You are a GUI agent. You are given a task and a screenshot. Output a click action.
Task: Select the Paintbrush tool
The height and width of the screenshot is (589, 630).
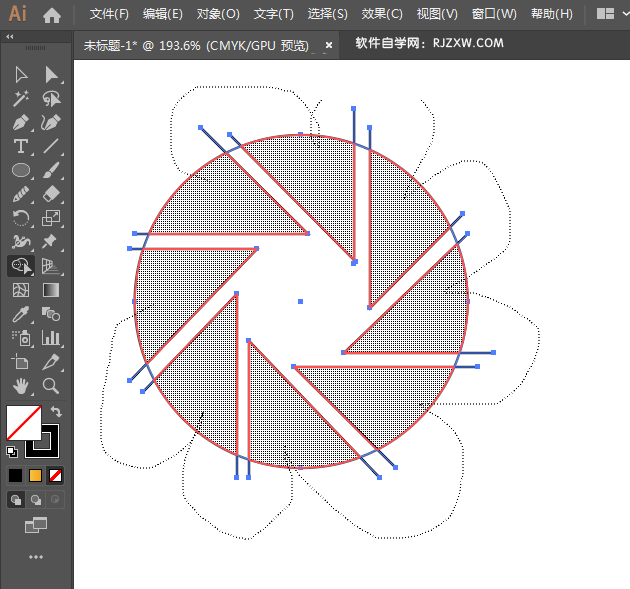point(51,170)
